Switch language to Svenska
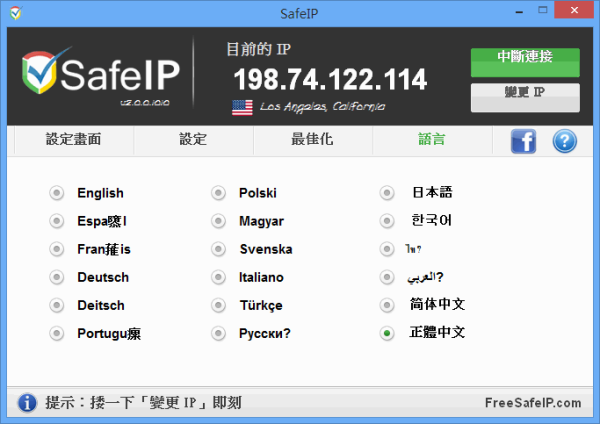 pyautogui.click(x=218, y=249)
